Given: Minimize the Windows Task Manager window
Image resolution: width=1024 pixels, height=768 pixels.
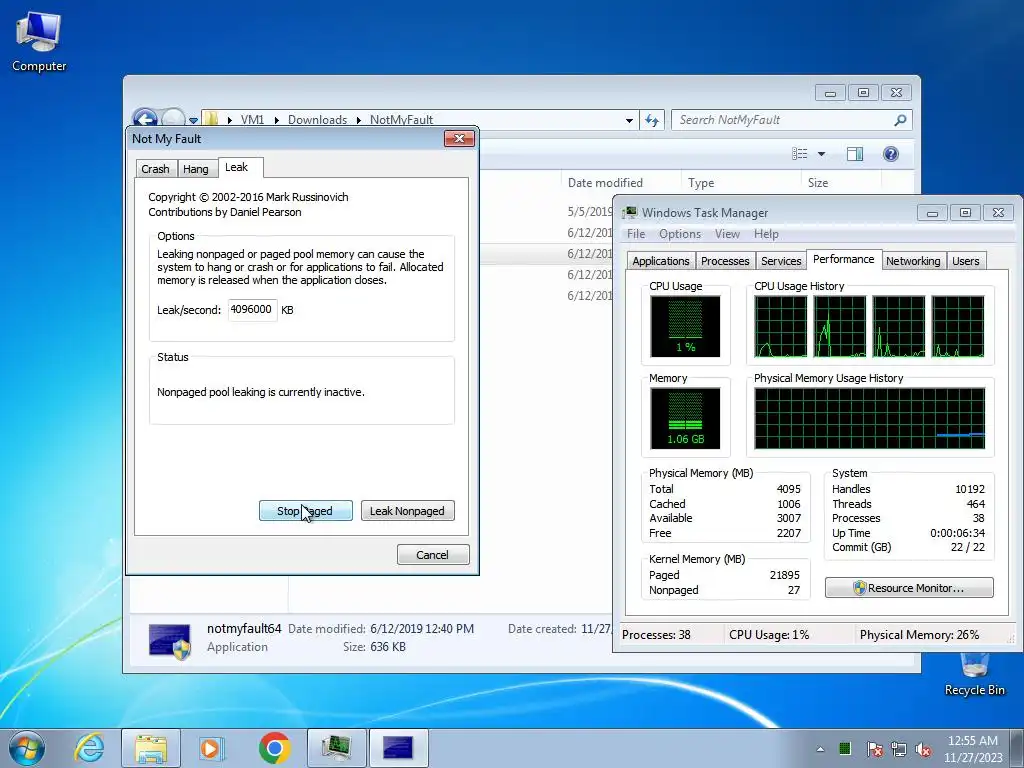Looking at the screenshot, I should pyautogui.click(x=933, y=212).
